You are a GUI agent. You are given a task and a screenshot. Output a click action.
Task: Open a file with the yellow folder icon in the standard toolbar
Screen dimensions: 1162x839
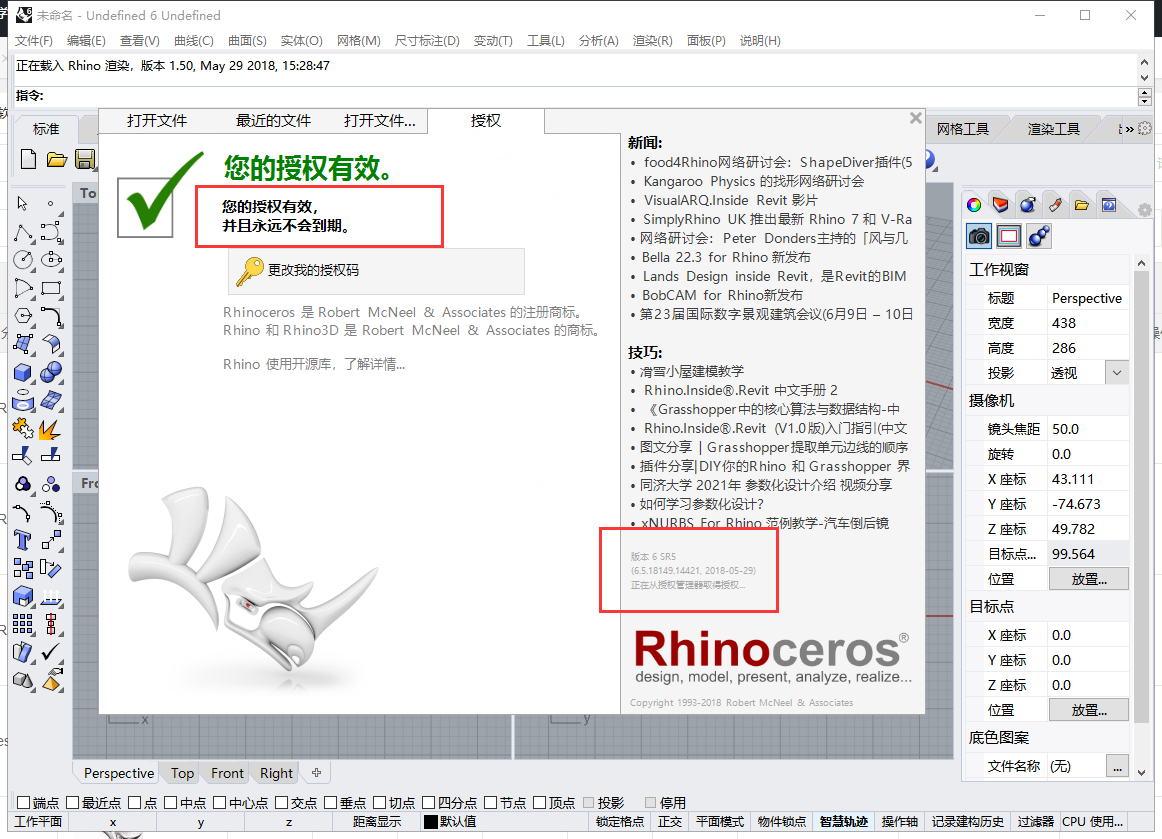(57, 159)
